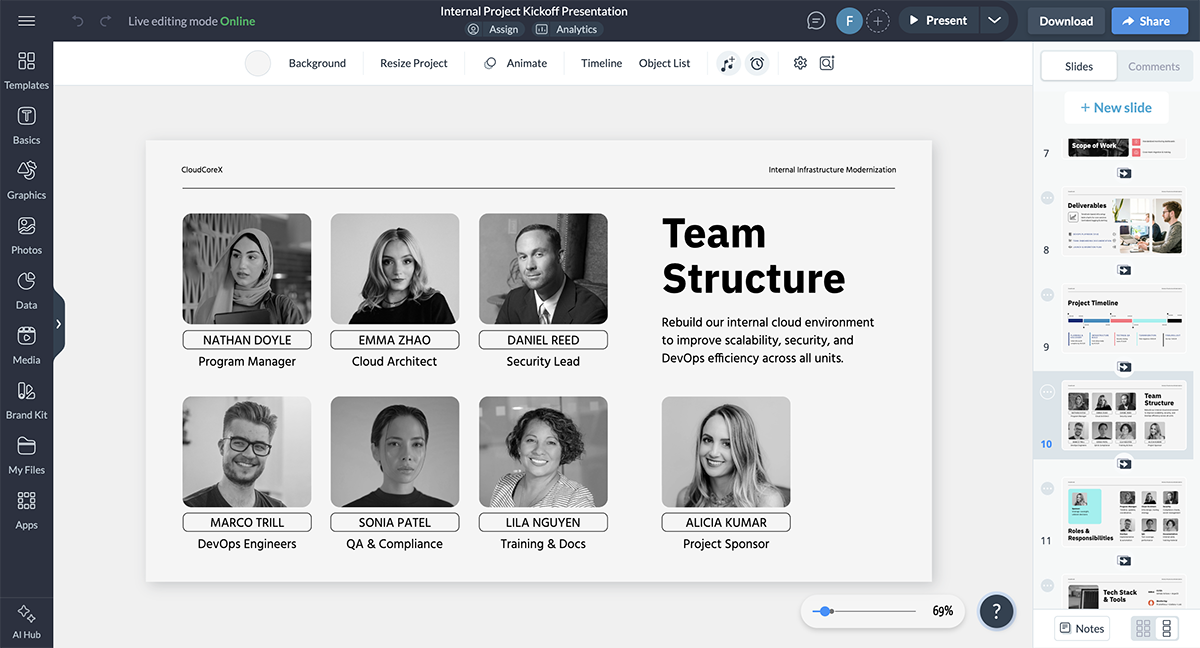Image resolution: width=1200 pixels, height=648 pixels.
Task: Click the Download button
Action: coord(1065,21)
